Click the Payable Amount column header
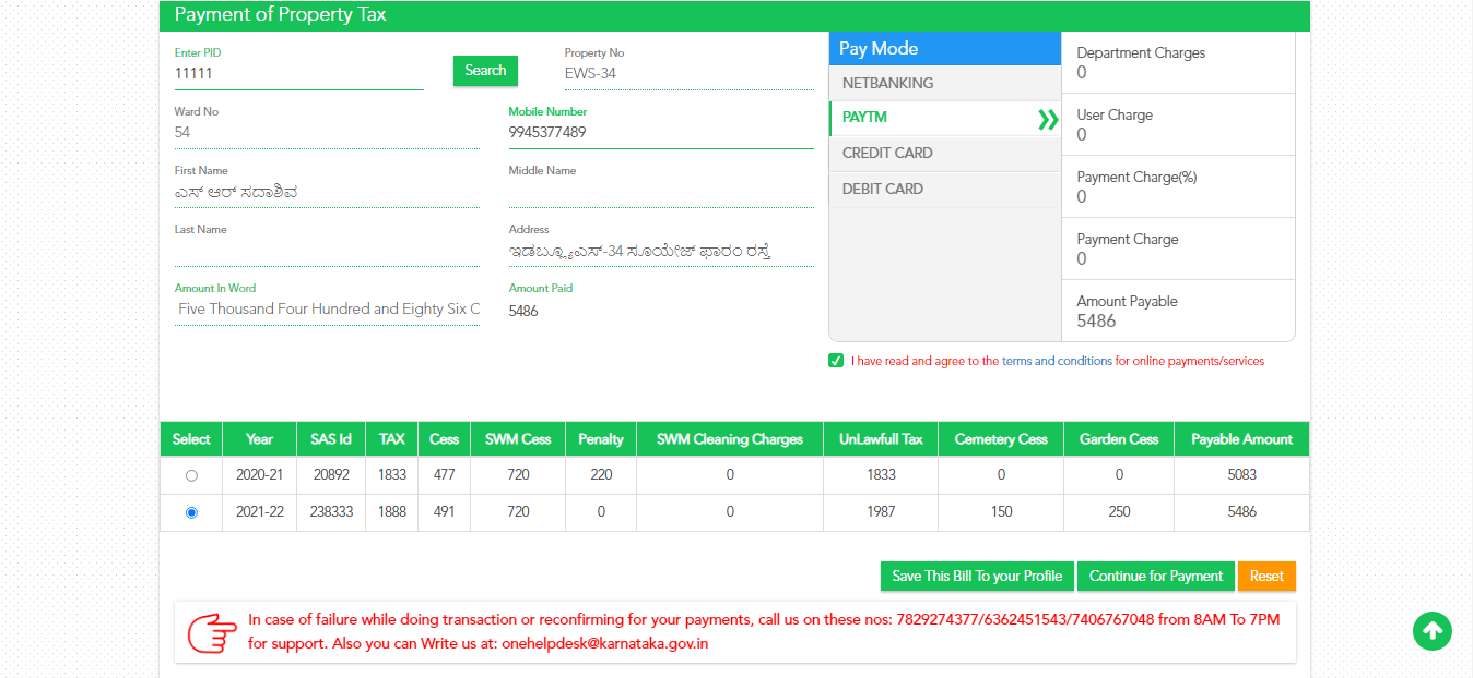 pos(1241,438)
